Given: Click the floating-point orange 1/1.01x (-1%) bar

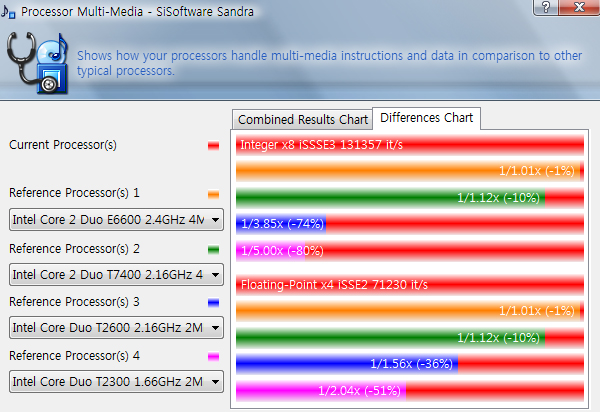Looking at the screenshot, I should click(408, 311).
